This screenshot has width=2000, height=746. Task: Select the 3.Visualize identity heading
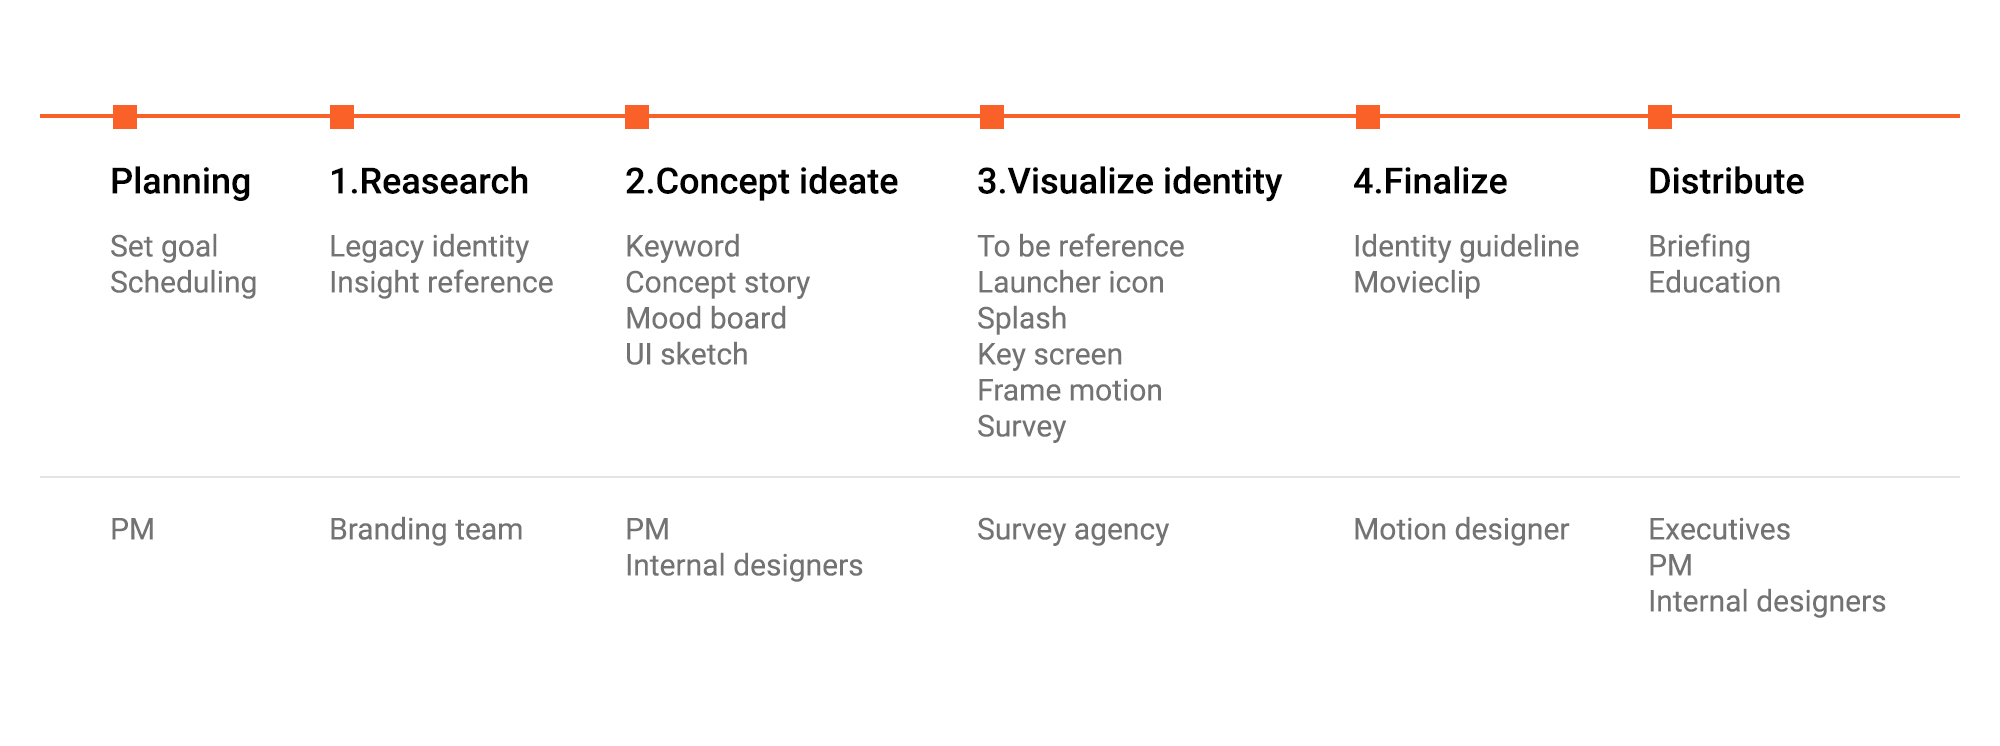[1130, 182]
